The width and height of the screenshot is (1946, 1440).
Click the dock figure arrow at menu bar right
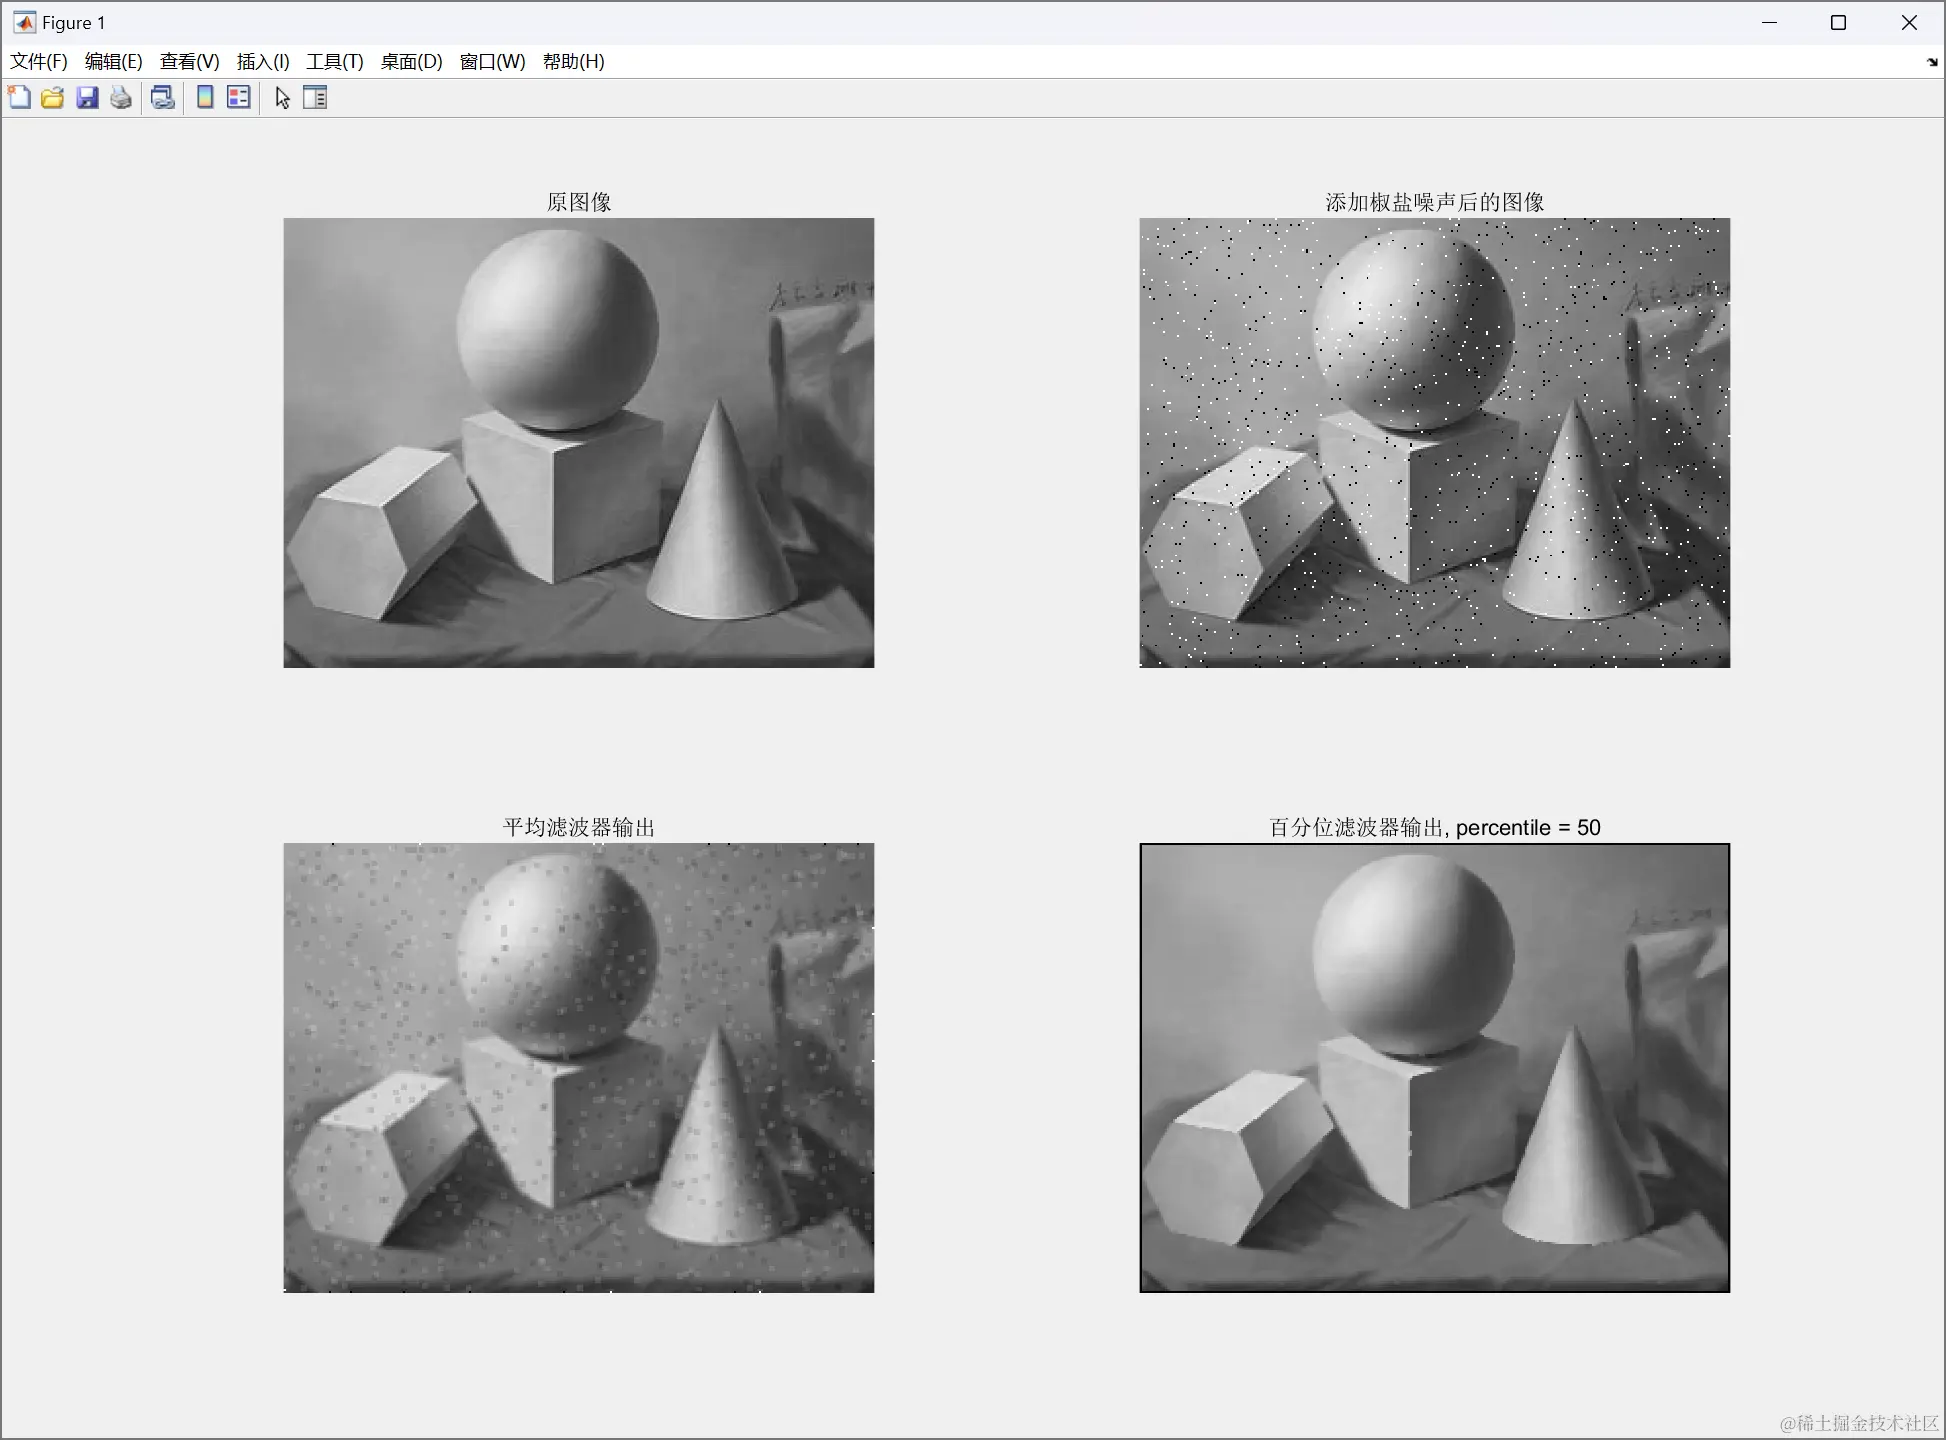click(x=1931, y=62)
